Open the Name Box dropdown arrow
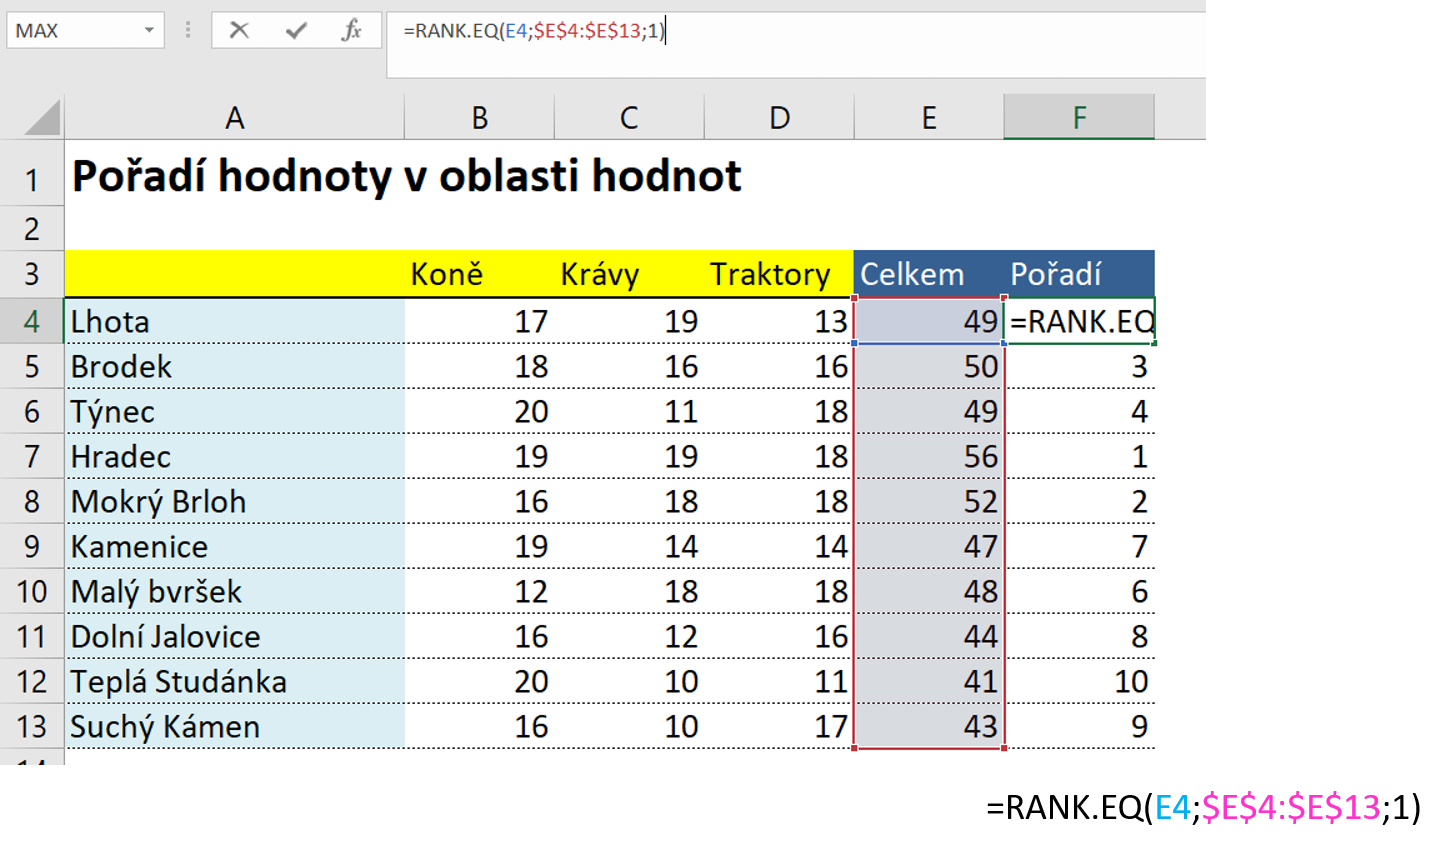The width and height of the screenshot is (1445, 852). 149,30
